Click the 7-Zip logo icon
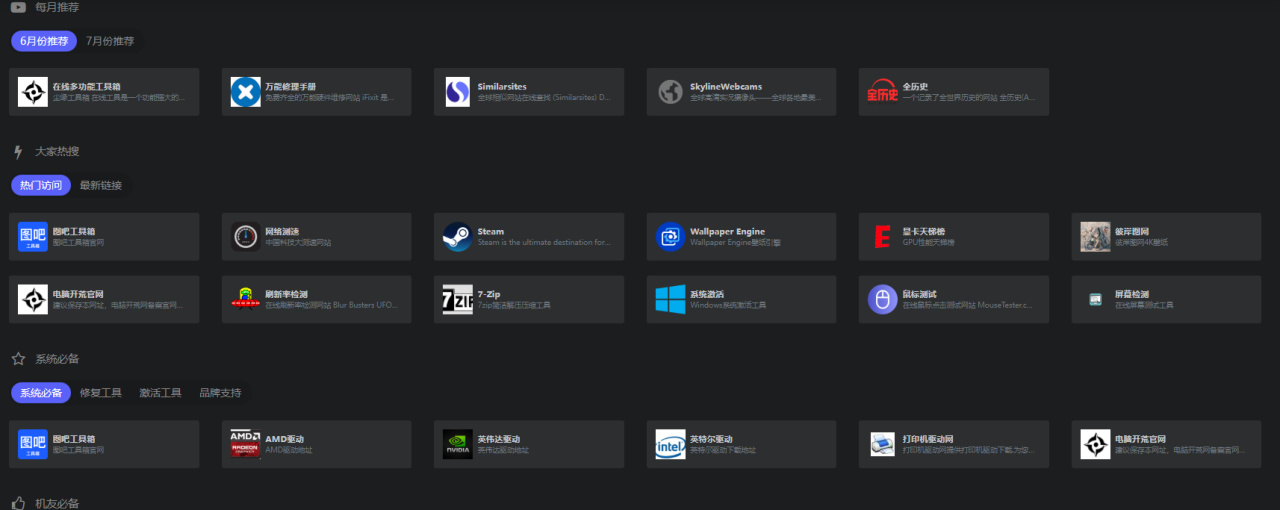The image size is (1280, 510). (x=457, y=299)
